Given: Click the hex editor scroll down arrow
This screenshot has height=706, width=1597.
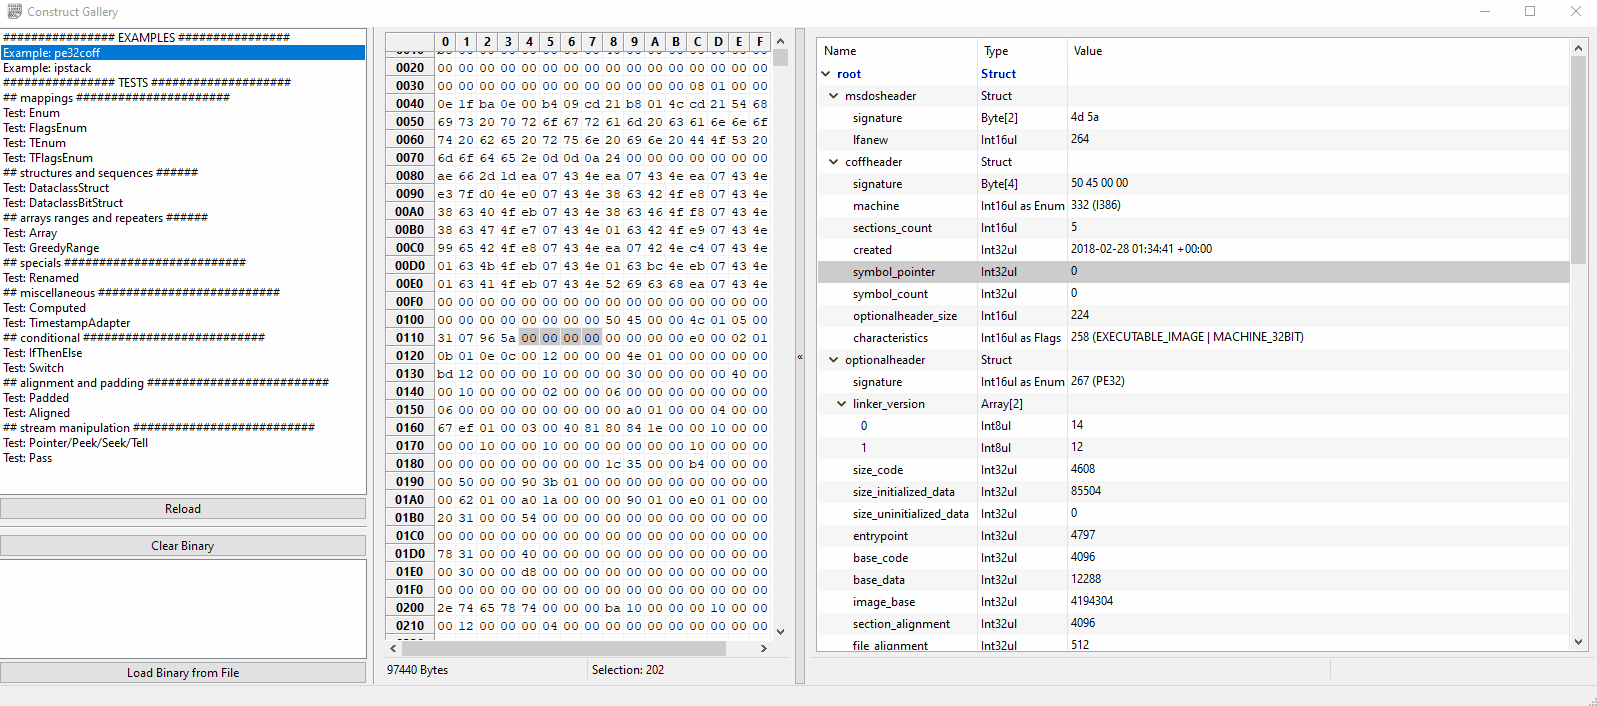Looking at the screenshot, I should (x=780, y=631).
